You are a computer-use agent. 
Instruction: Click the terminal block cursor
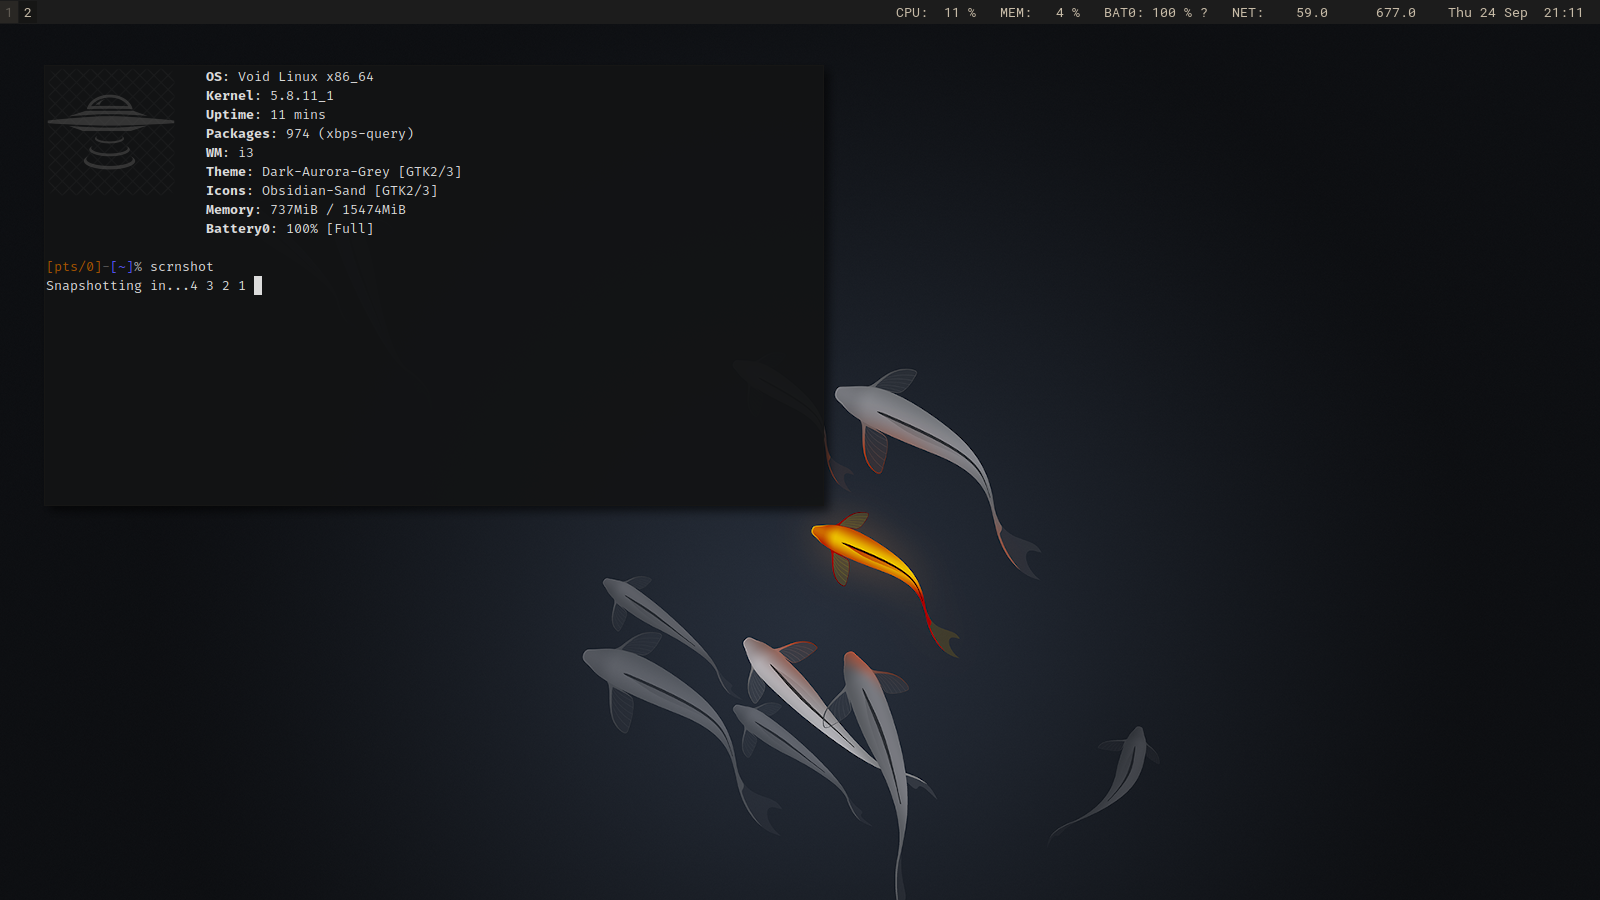tap(258, 286)
